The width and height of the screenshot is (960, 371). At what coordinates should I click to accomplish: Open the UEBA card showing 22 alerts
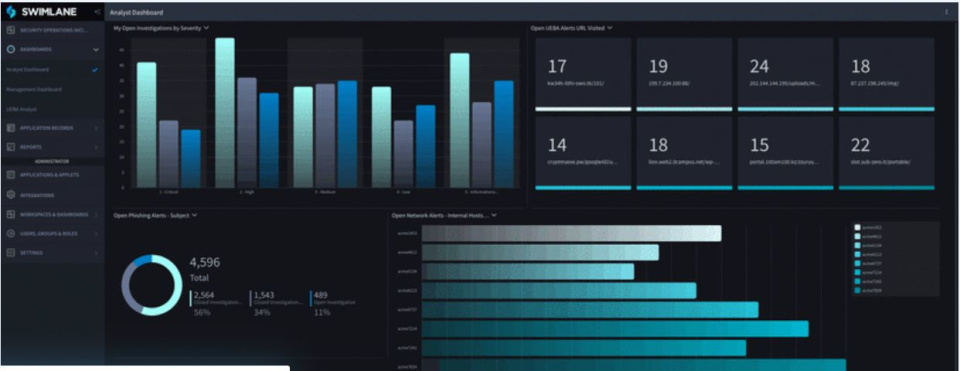tap(887, 153)
